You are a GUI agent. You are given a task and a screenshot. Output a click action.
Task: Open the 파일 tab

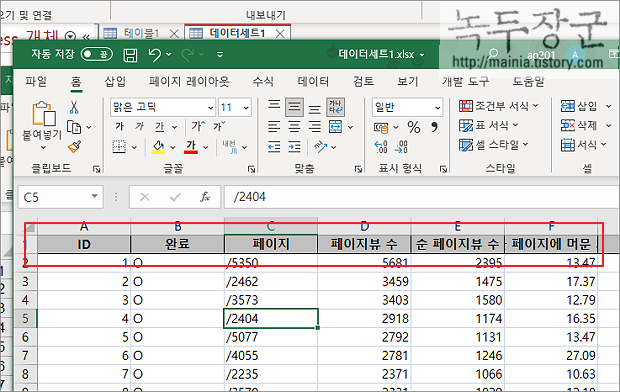(36, 81)
